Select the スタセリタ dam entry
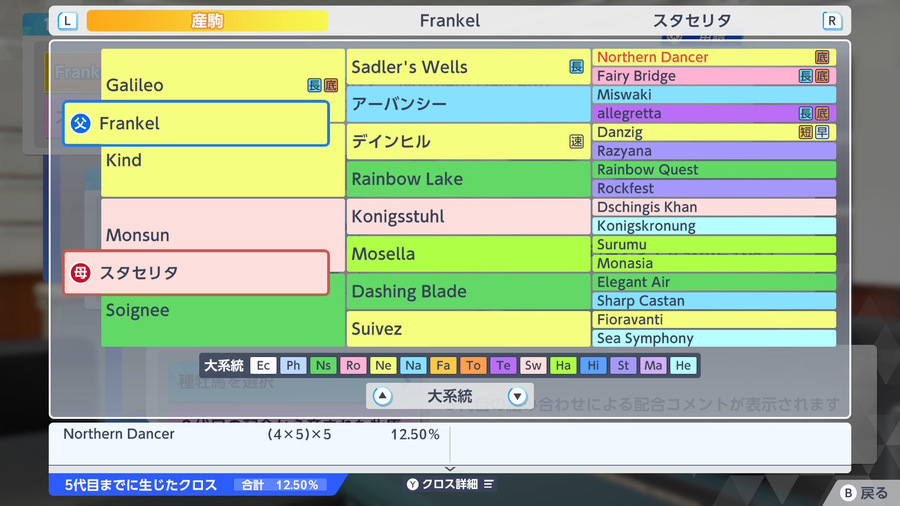The height and width of the screenshot is (506, 900). (196, 273)
